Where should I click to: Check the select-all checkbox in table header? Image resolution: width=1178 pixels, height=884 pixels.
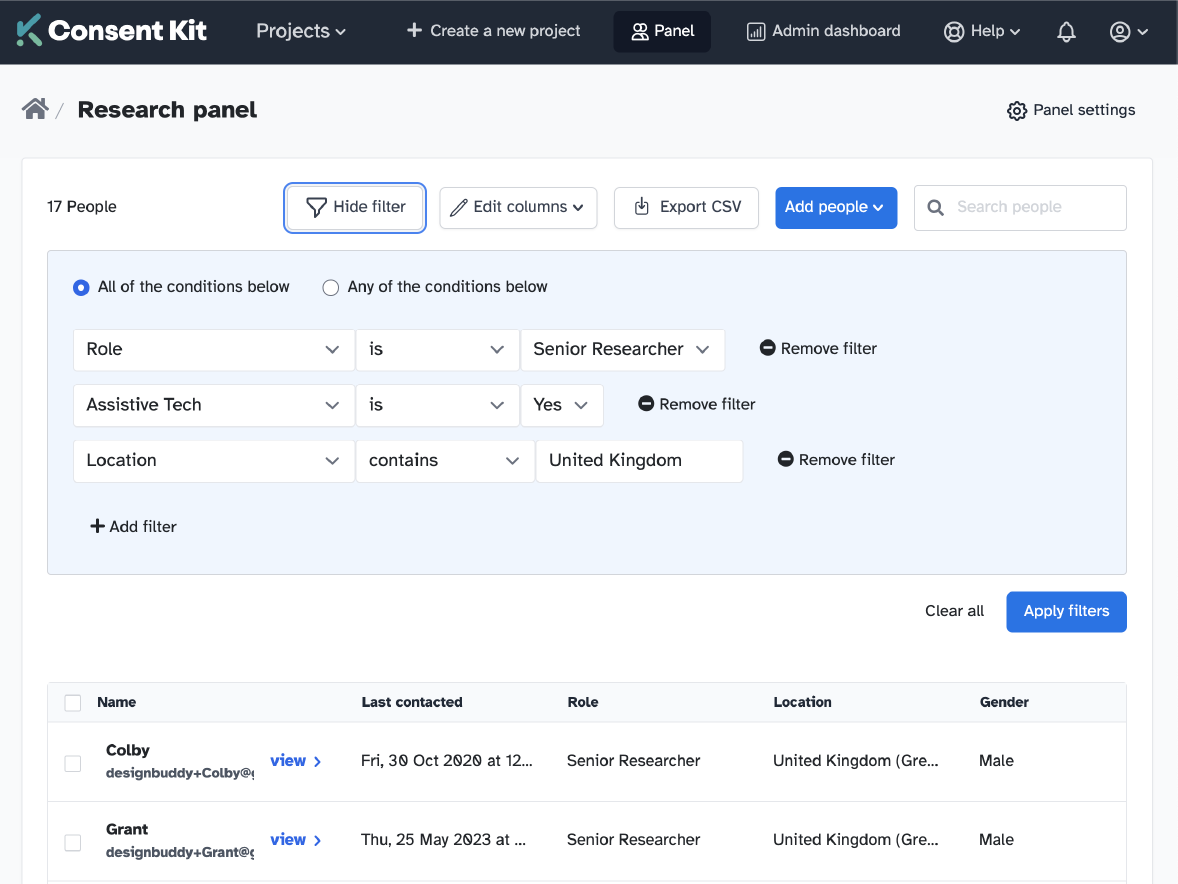(x=72, y=702)
